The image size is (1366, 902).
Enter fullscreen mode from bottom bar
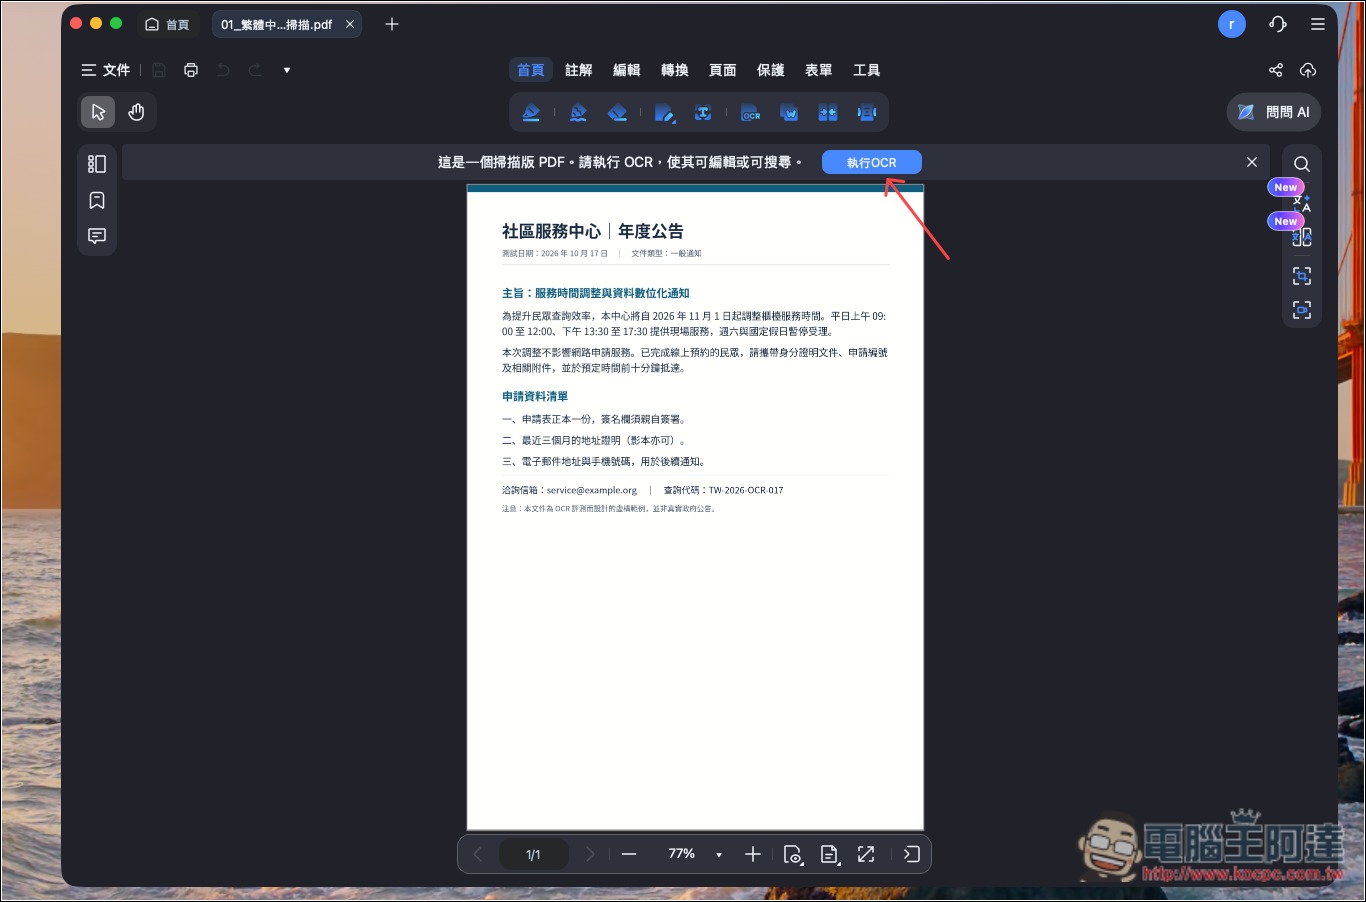click(866, 854)
